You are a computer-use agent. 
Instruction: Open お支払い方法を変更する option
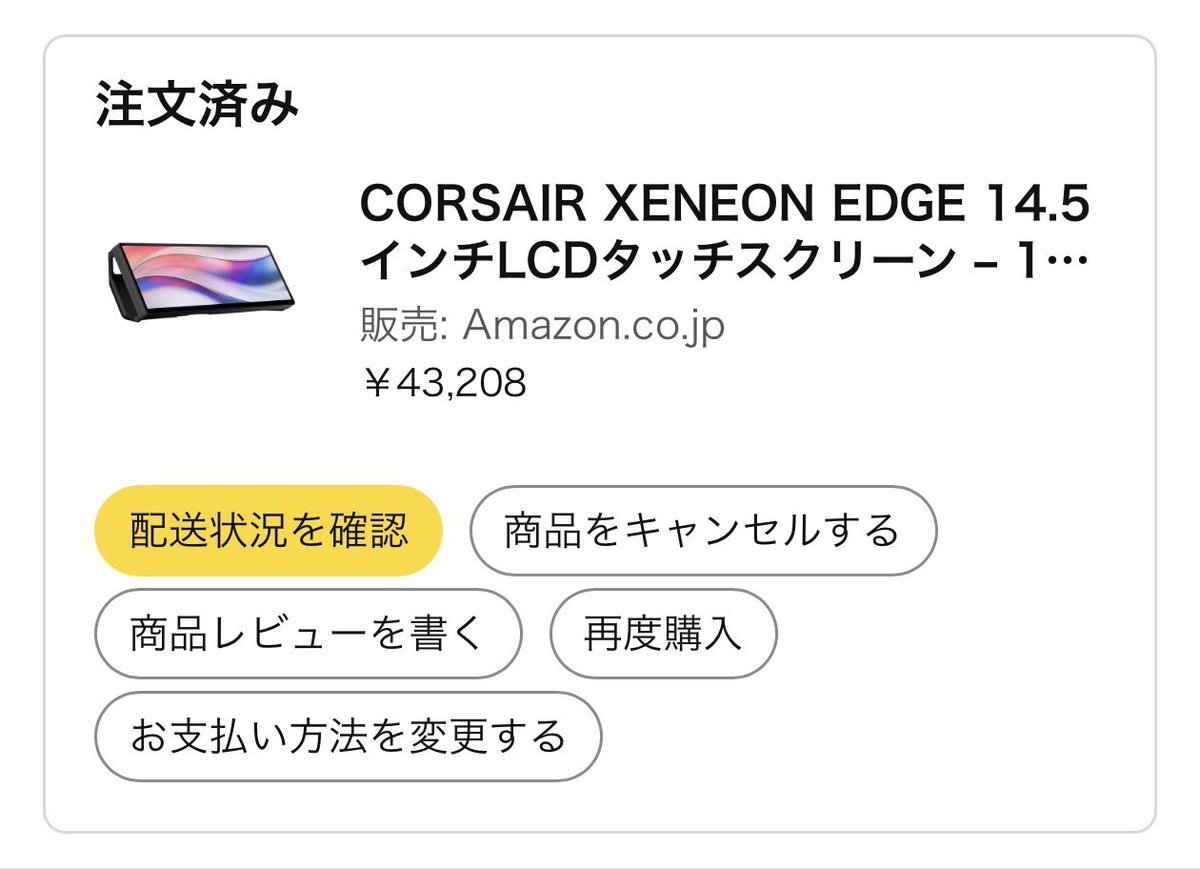(348, 737)
